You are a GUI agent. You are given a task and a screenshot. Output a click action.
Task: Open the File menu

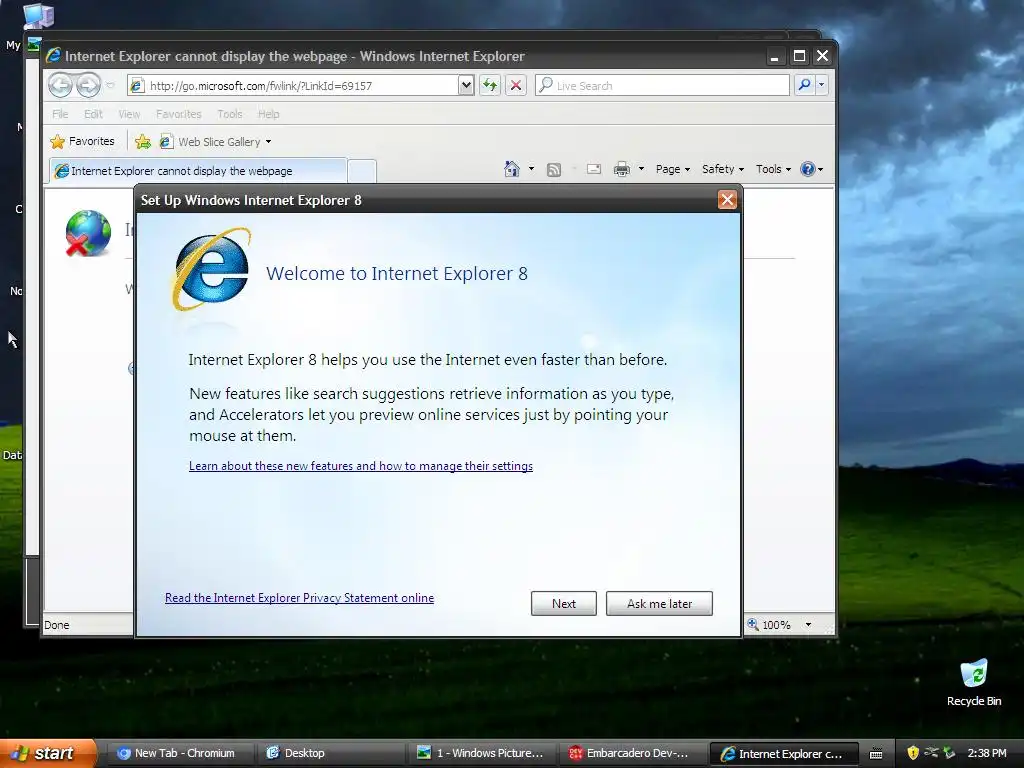[x=60, y=114]
